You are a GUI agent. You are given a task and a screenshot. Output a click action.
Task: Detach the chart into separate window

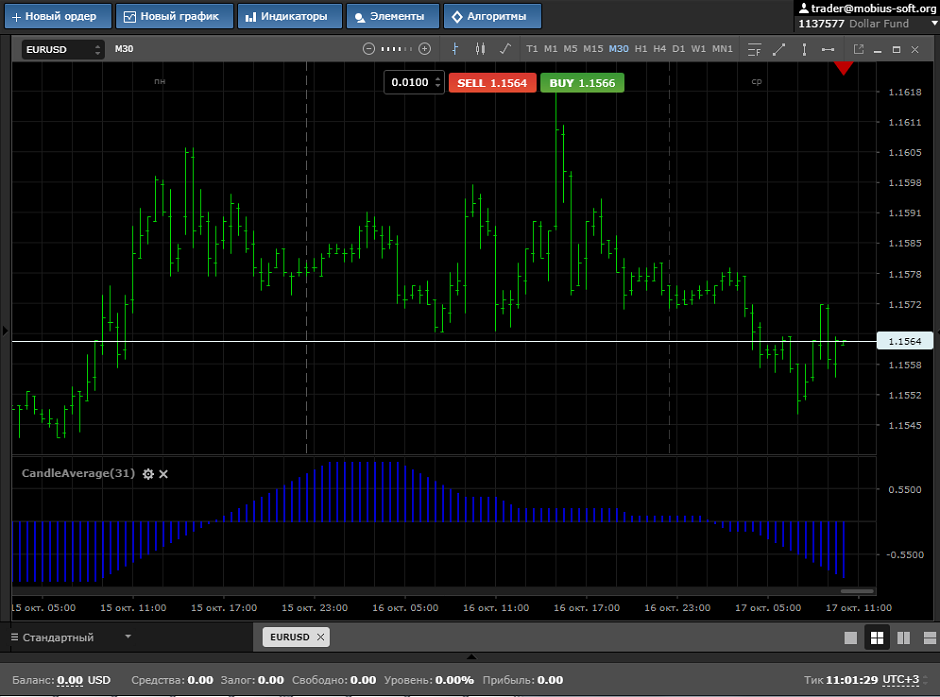tap(858, 49)
